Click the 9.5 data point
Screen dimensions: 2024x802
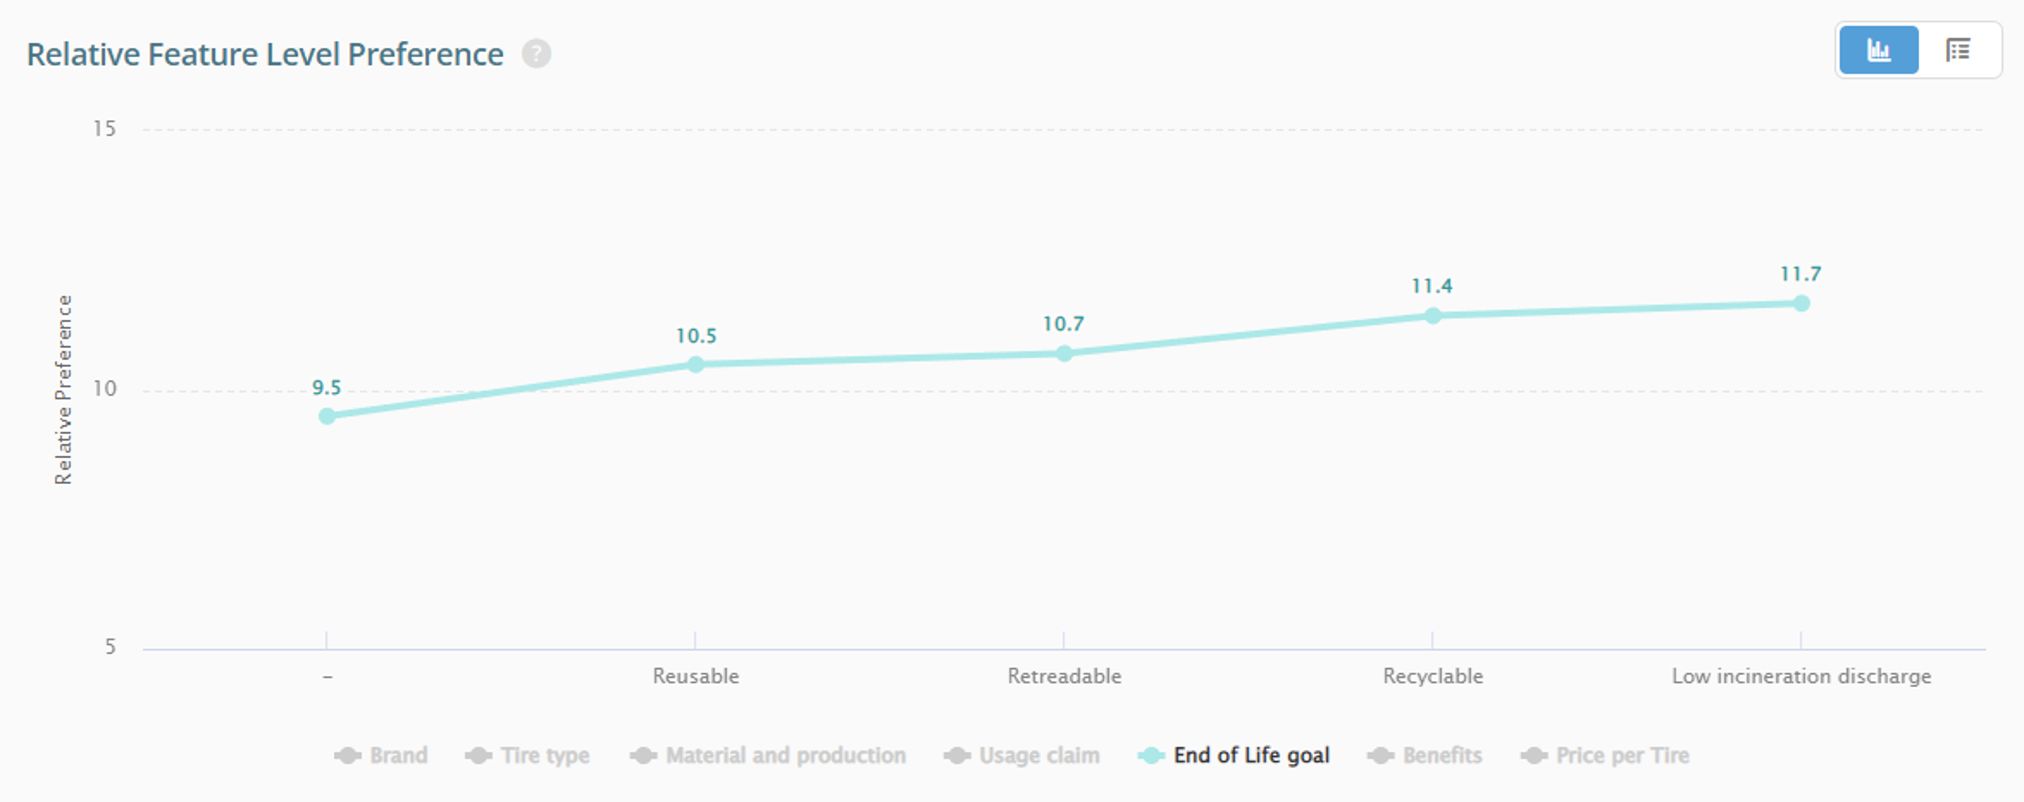(327, 416)
